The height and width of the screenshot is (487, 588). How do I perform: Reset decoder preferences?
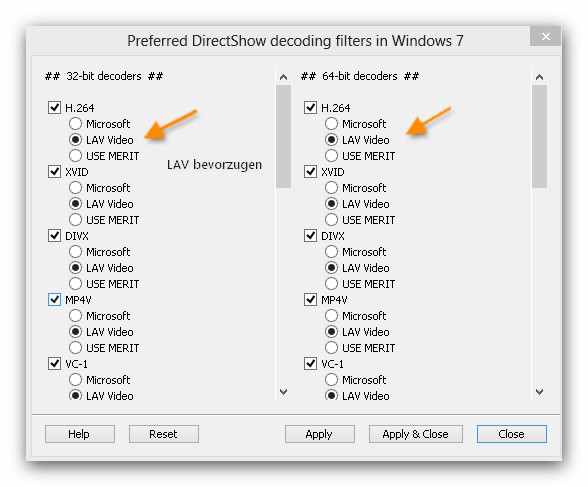164,434
